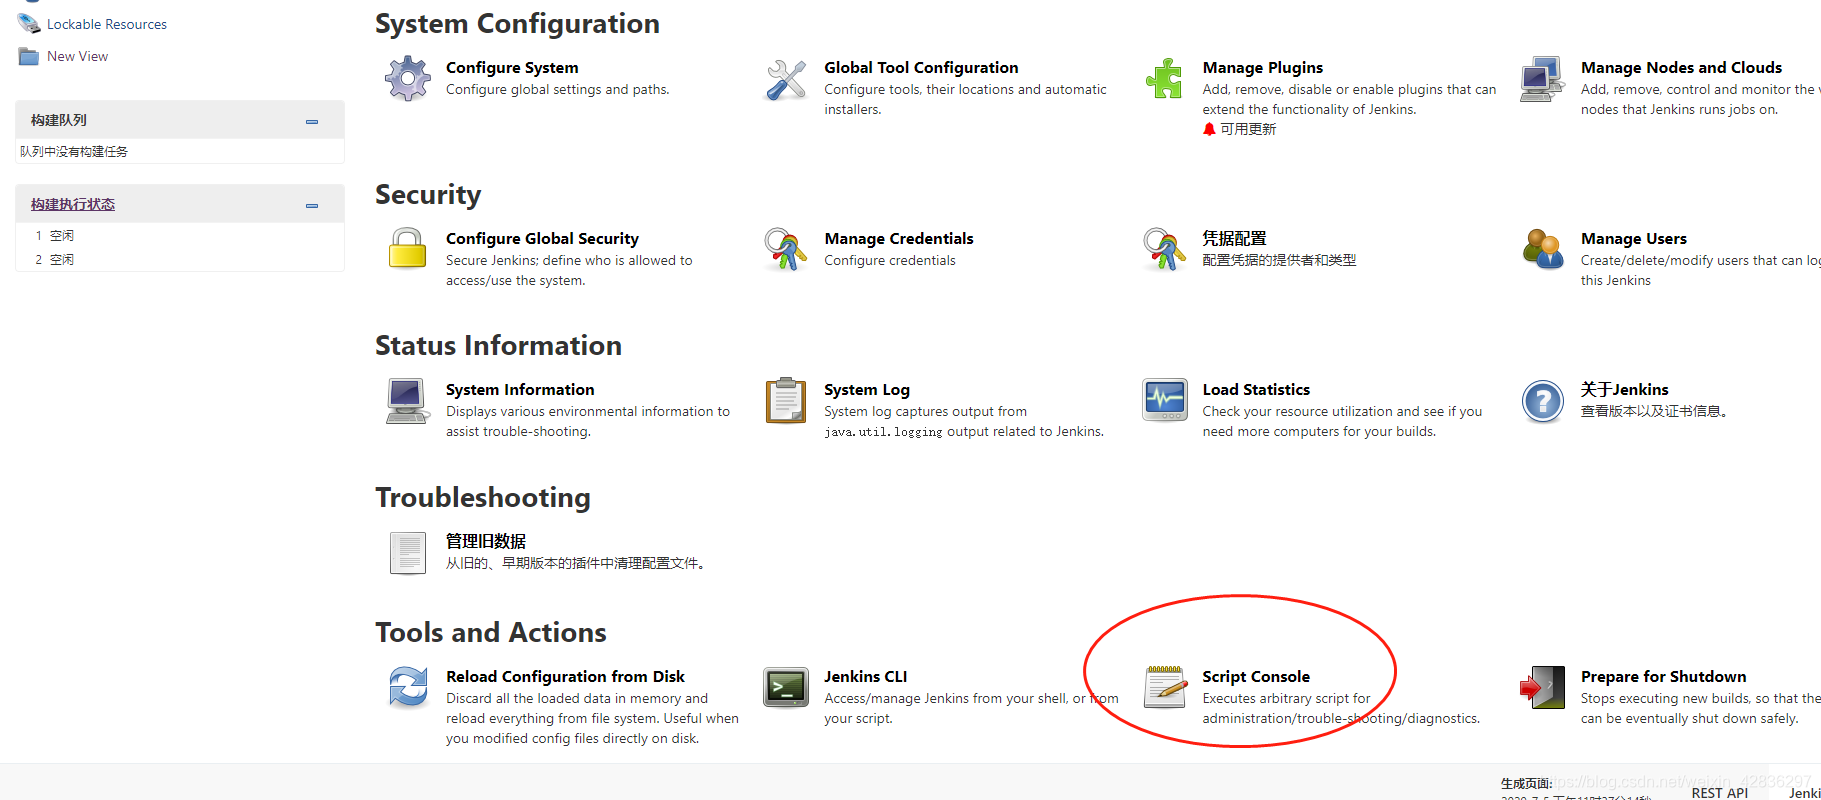
Task: Open the Script Console link
Action: 1256,676
